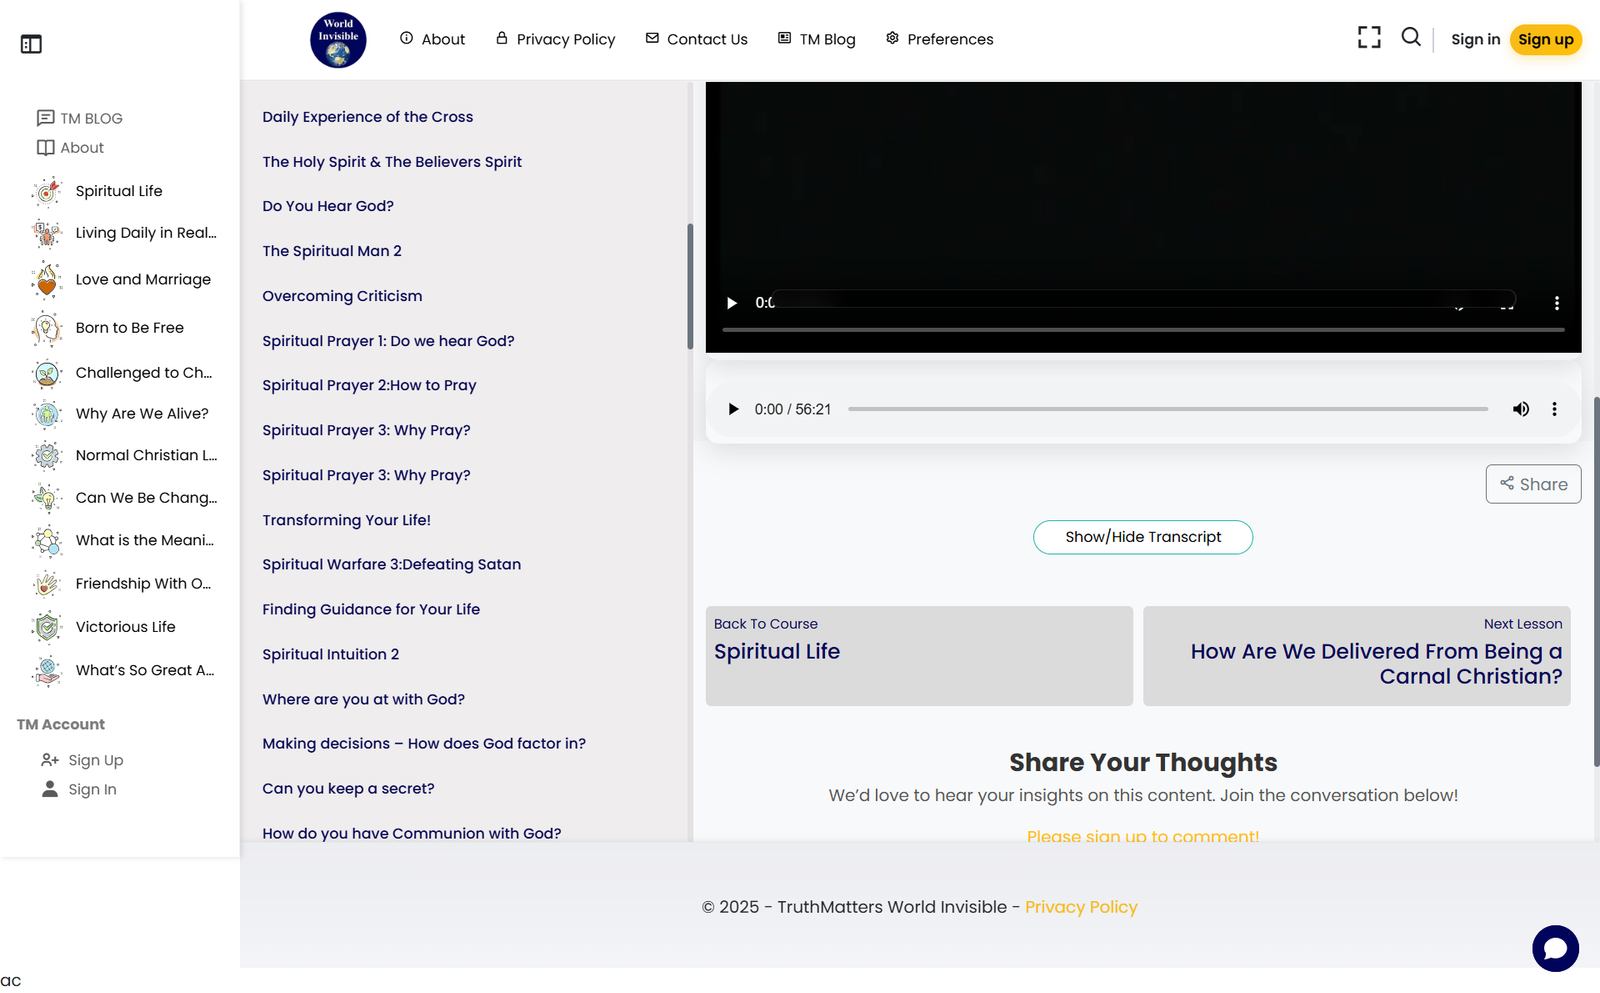Open video player more options menu
1600x993 pixels.
1556,303
